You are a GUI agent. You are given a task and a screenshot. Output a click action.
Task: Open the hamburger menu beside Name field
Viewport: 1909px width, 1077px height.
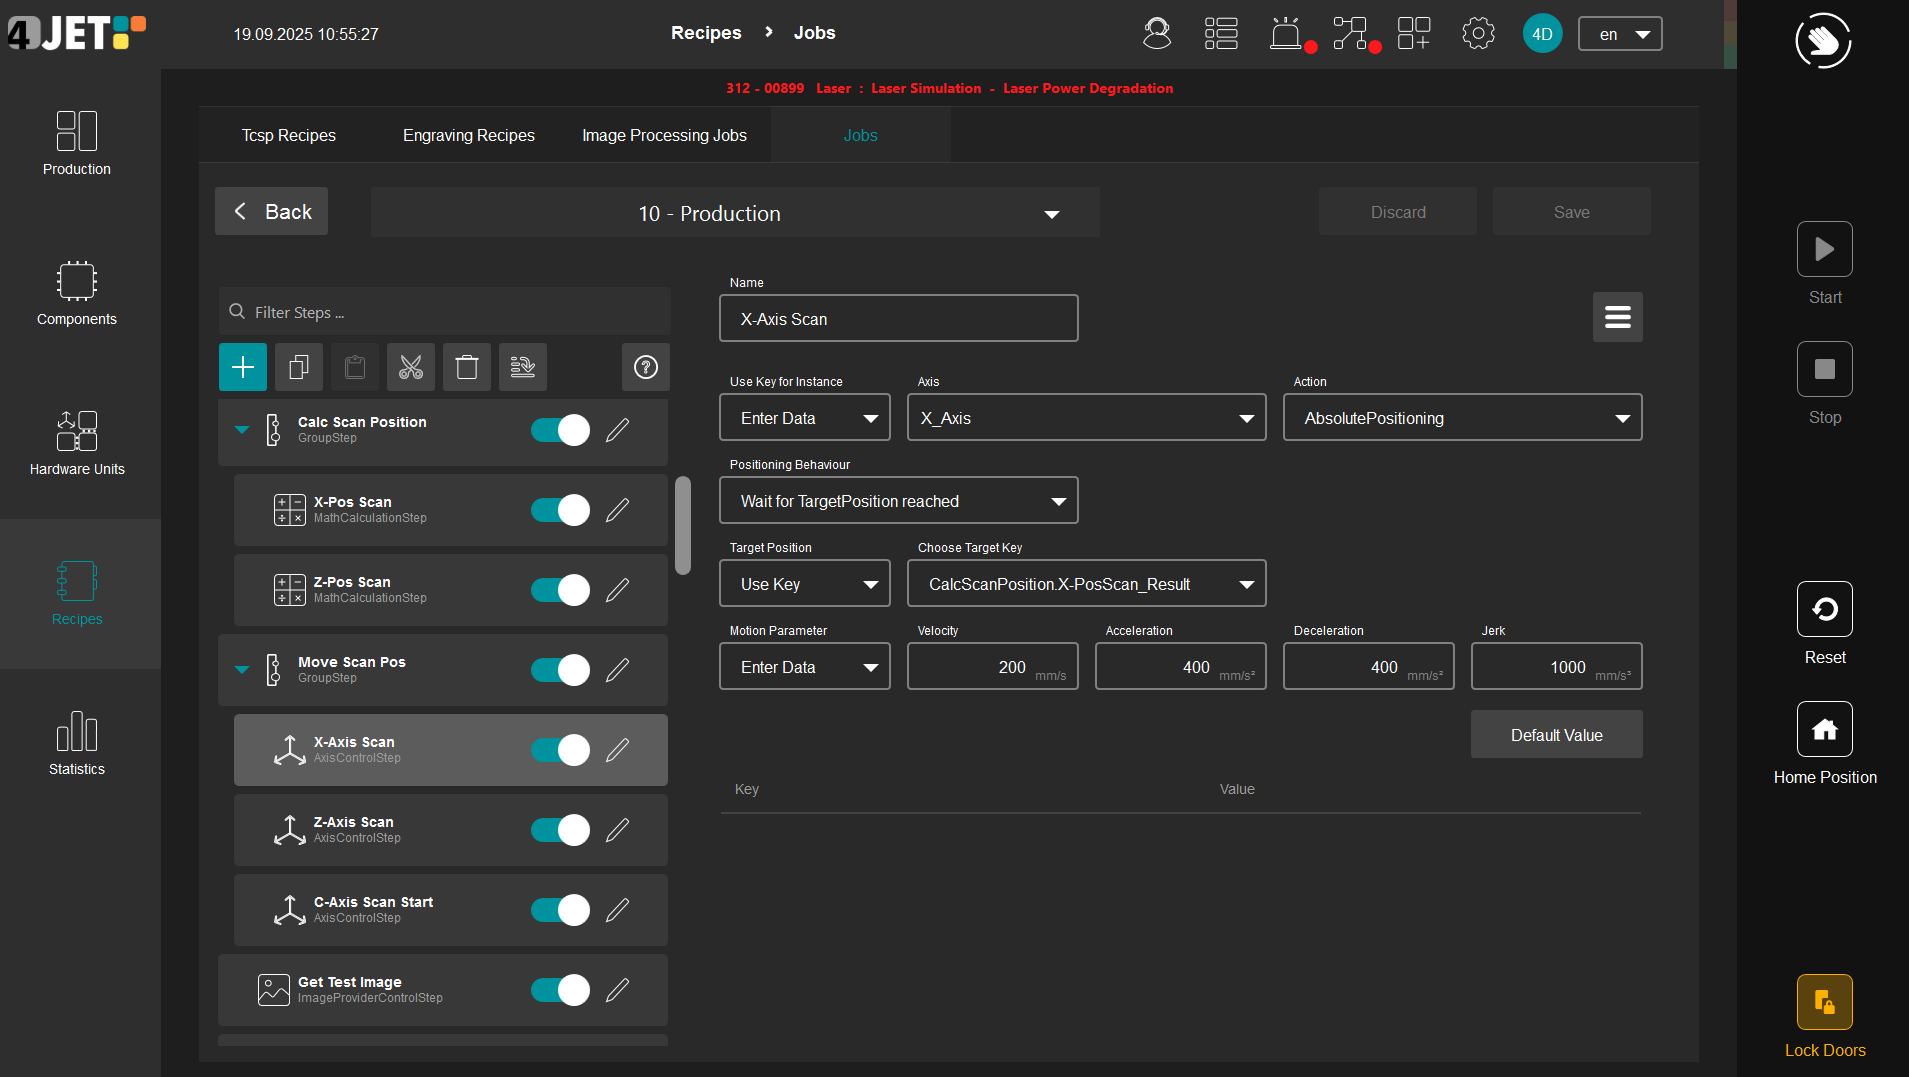(x=1617, y=318)
